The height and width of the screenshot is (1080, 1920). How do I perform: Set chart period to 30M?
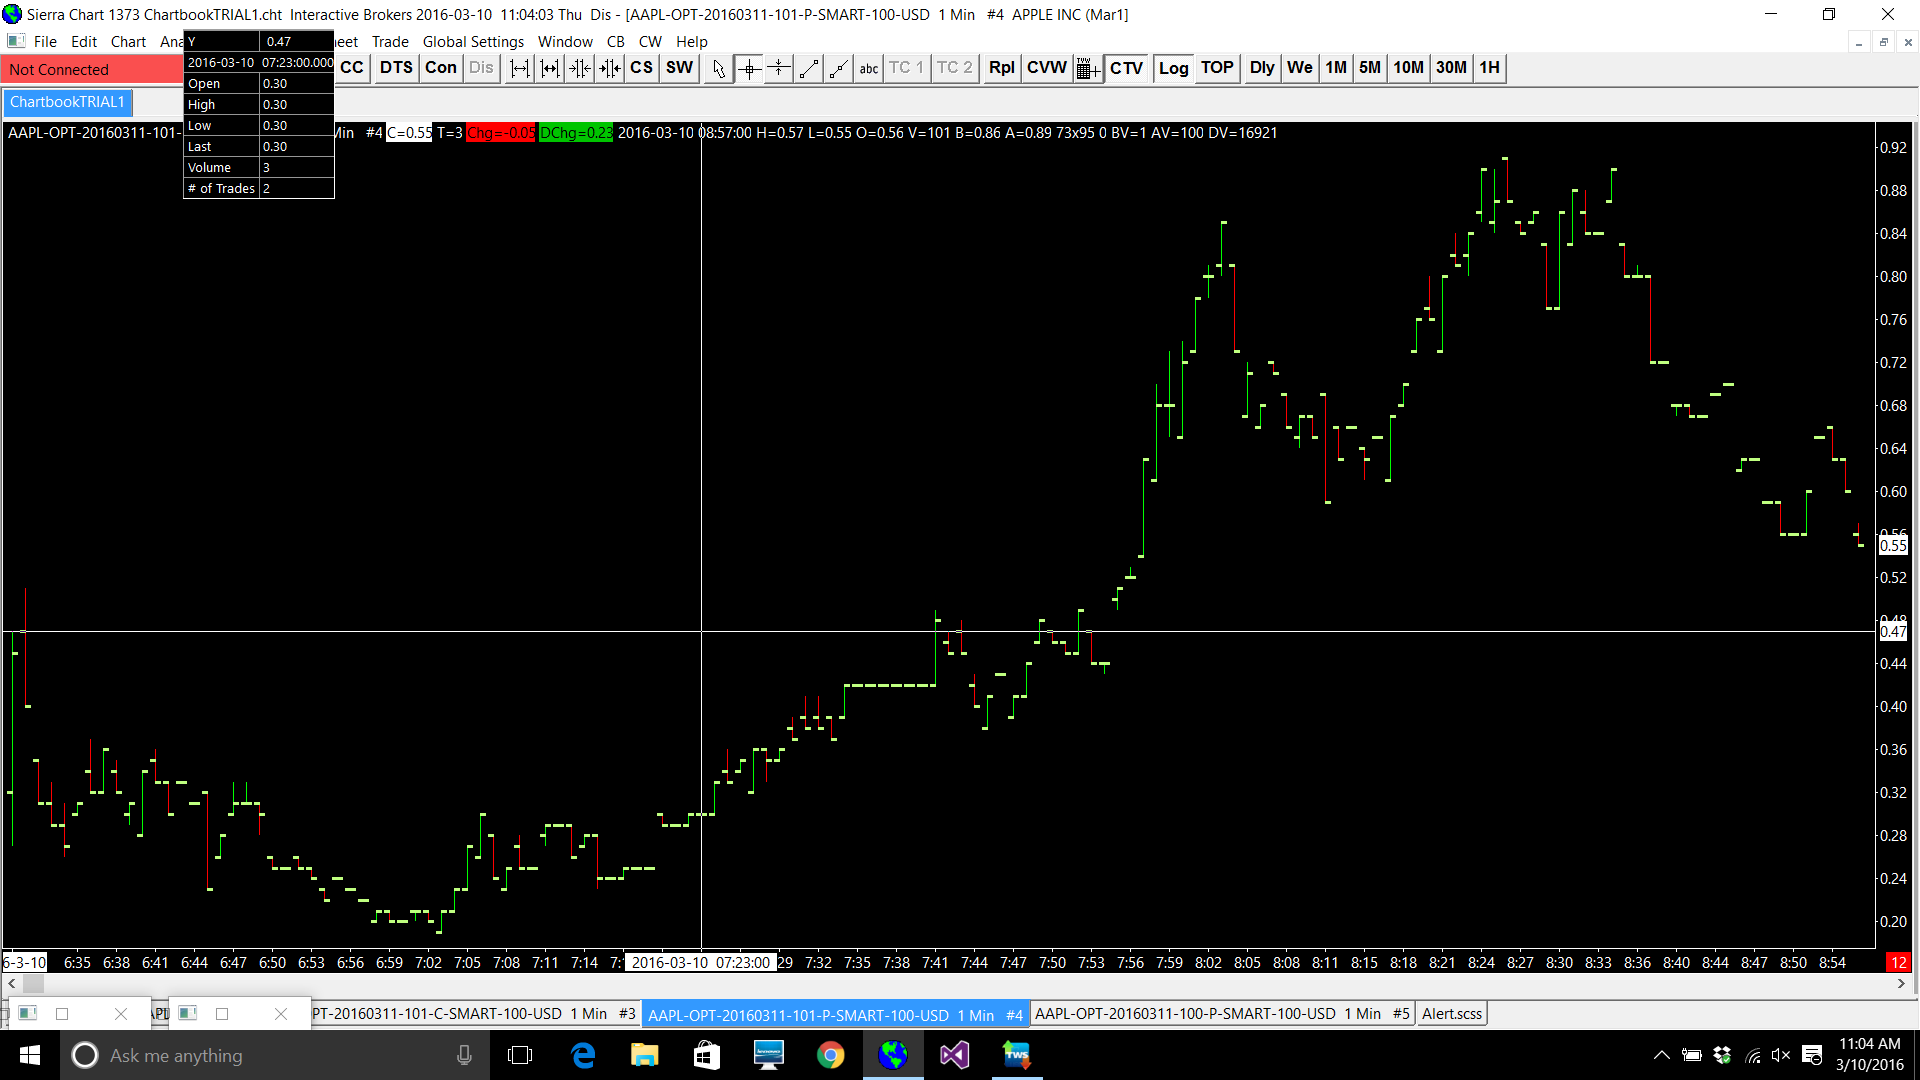(x=1452, y=68)
